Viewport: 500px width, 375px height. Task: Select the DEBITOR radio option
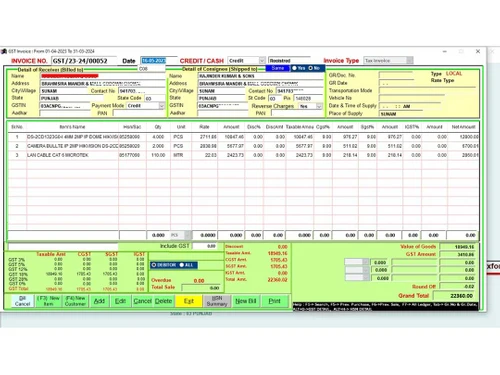(x=154, y=265)
